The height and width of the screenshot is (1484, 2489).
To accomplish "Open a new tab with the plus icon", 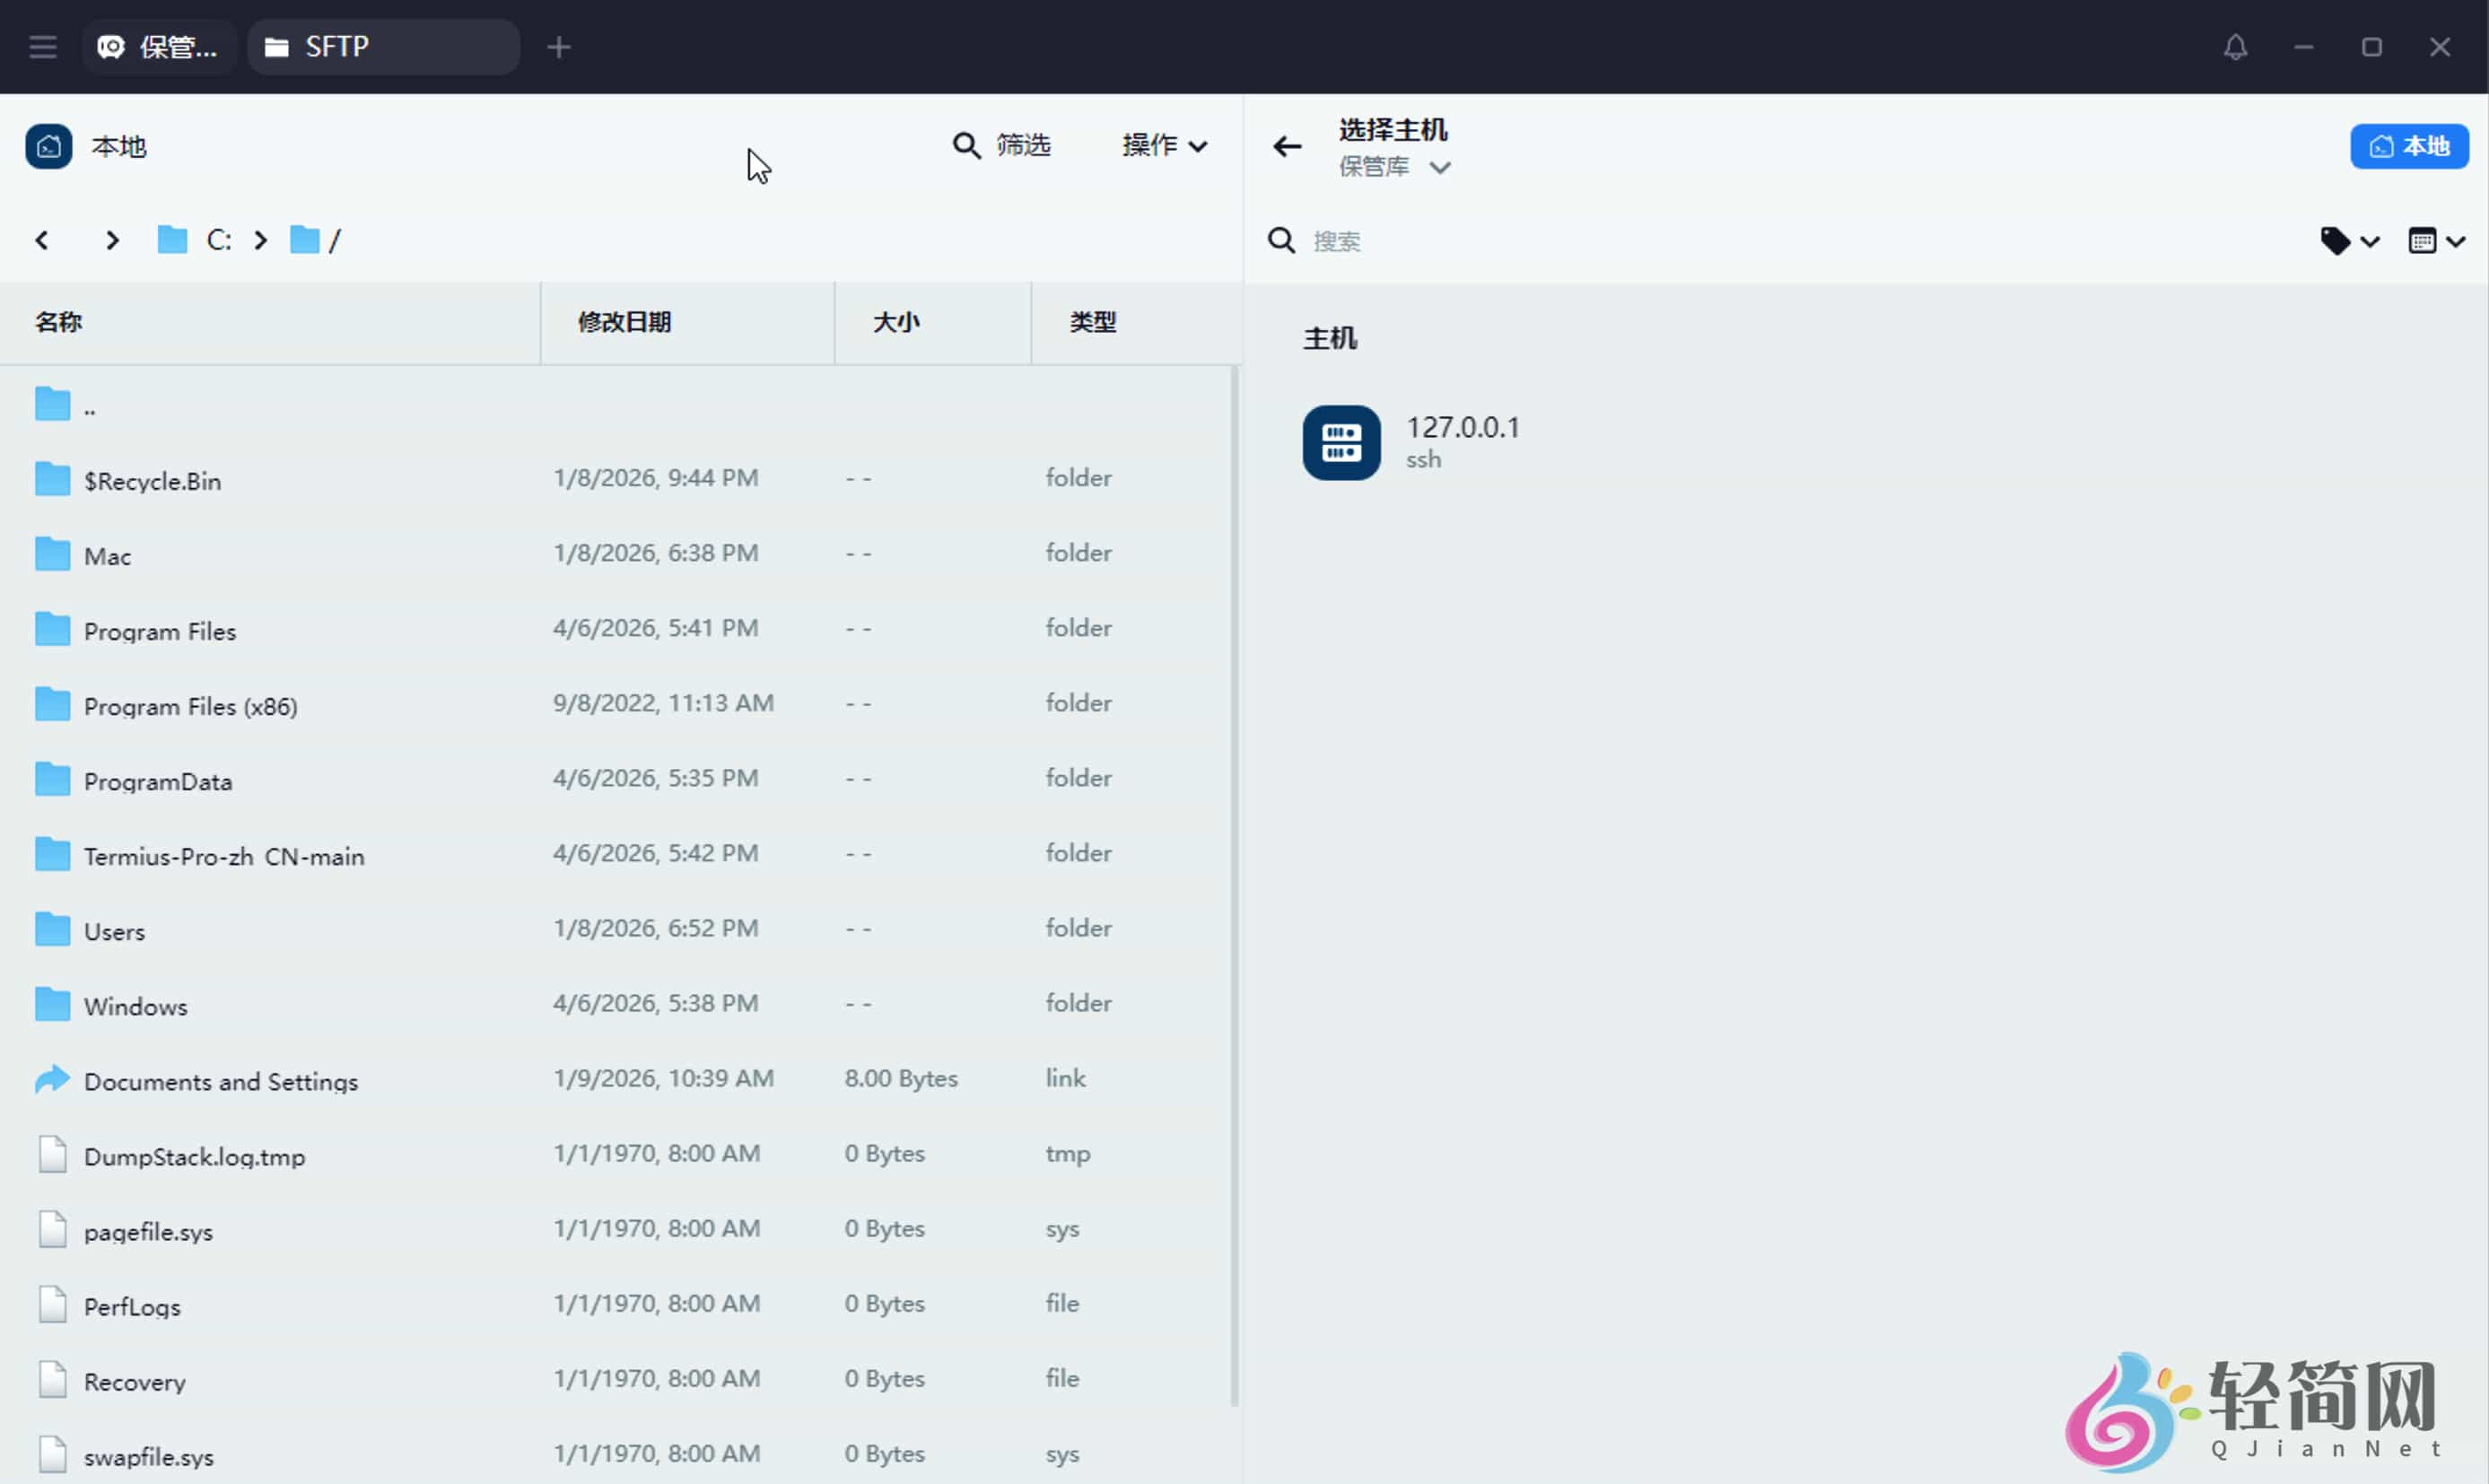I will point(558,46).
